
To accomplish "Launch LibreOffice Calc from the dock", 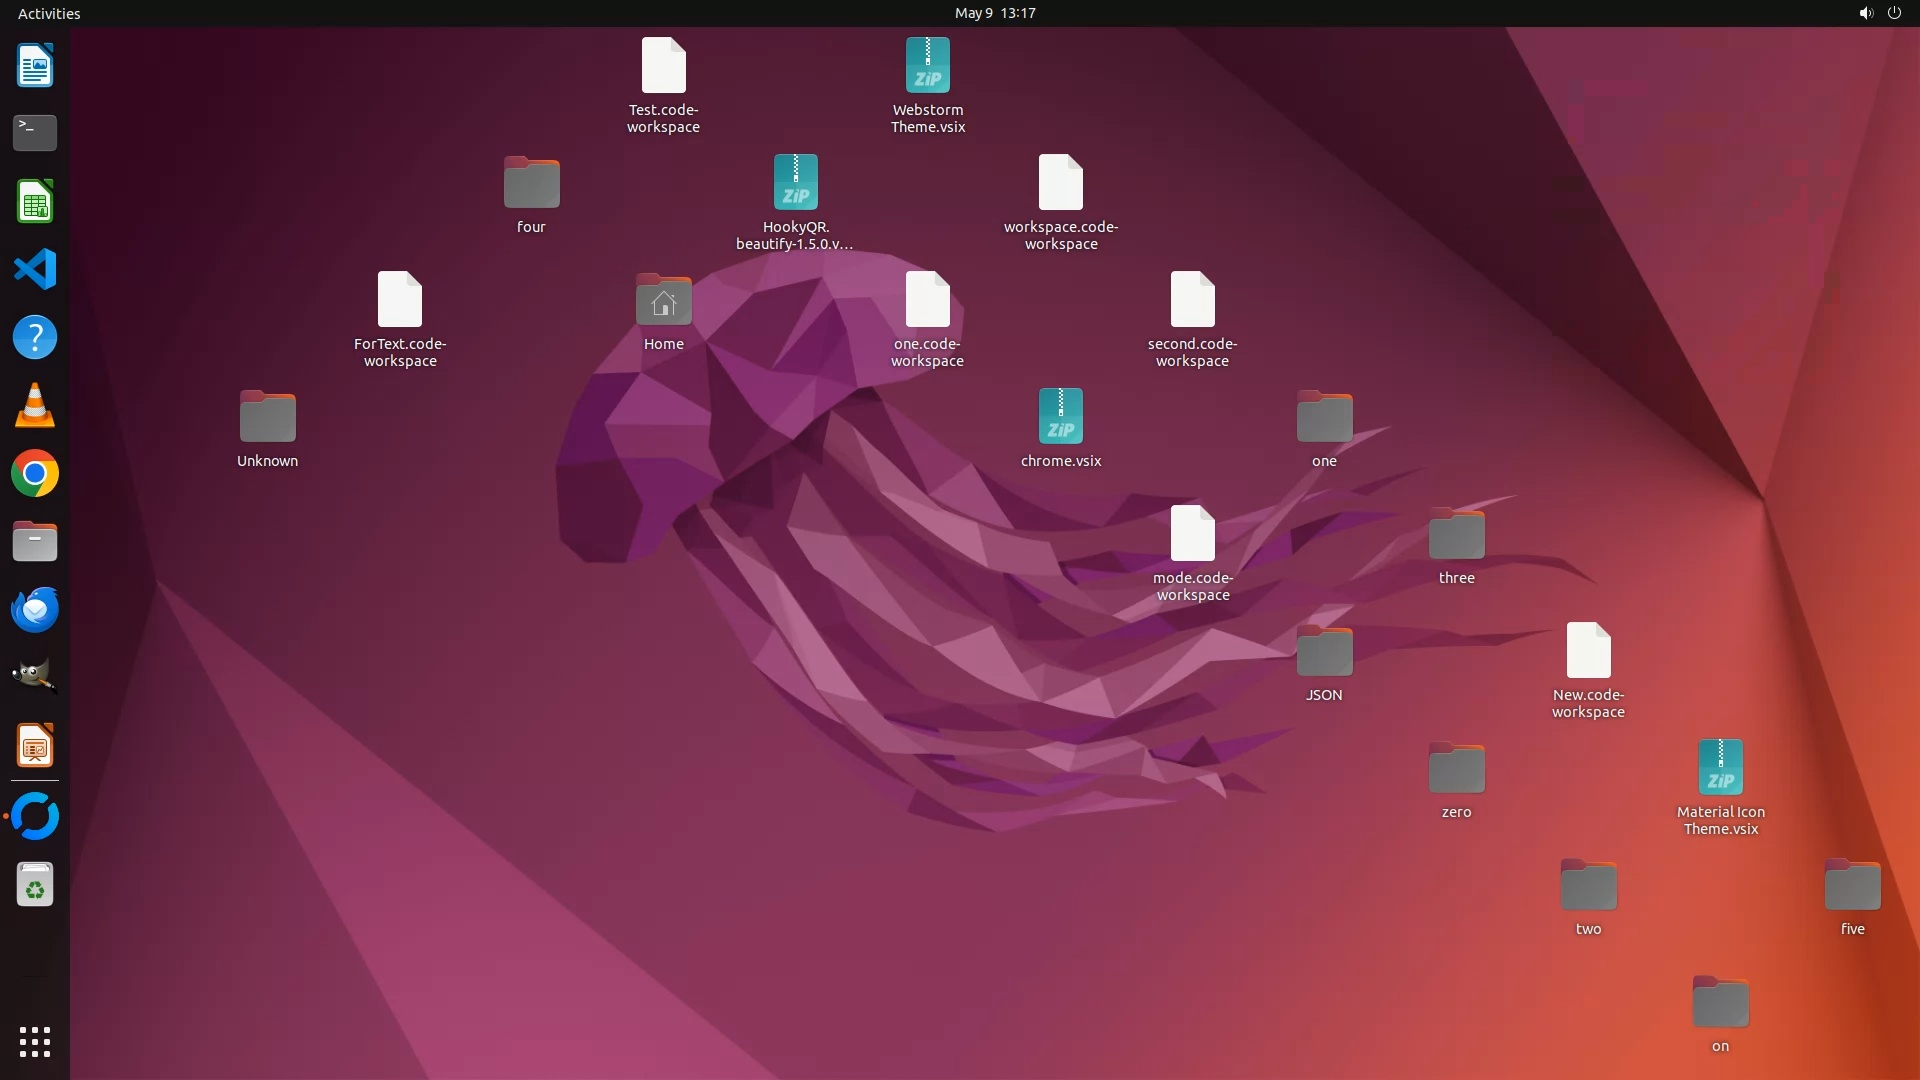I will tap(35, 201).
